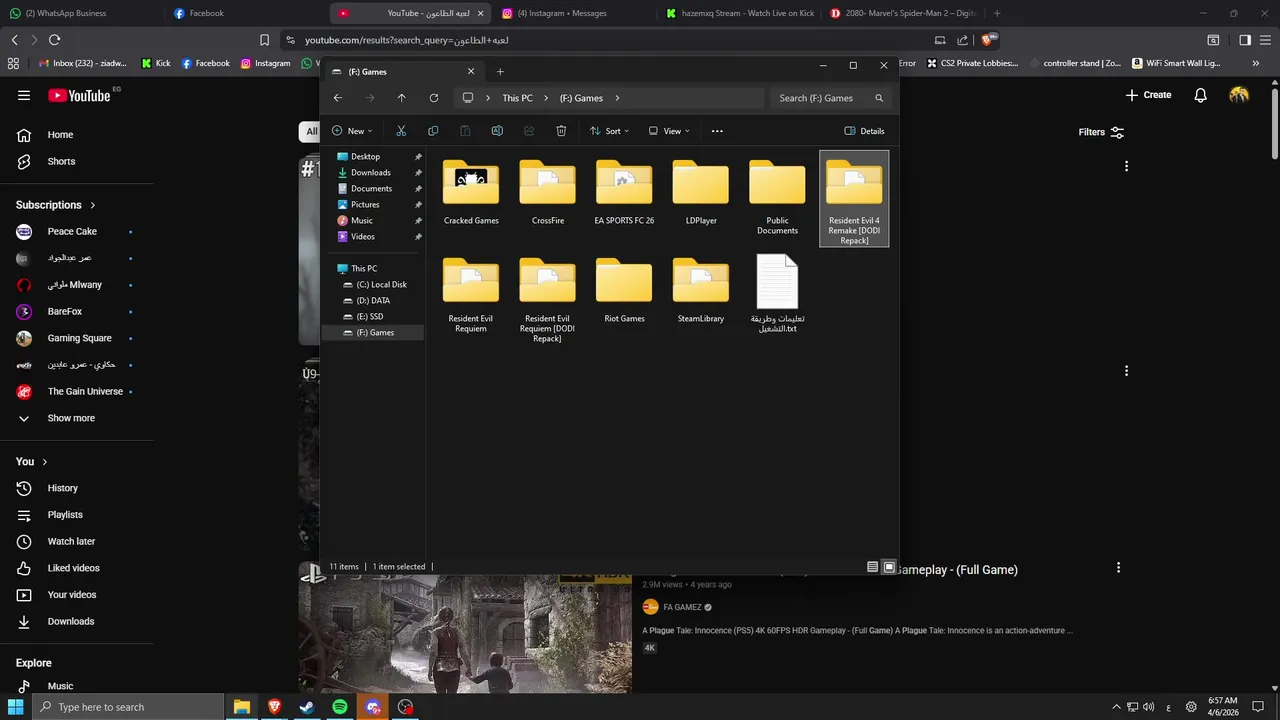
Task: Open the View dropdown
Action: point(669,131)
